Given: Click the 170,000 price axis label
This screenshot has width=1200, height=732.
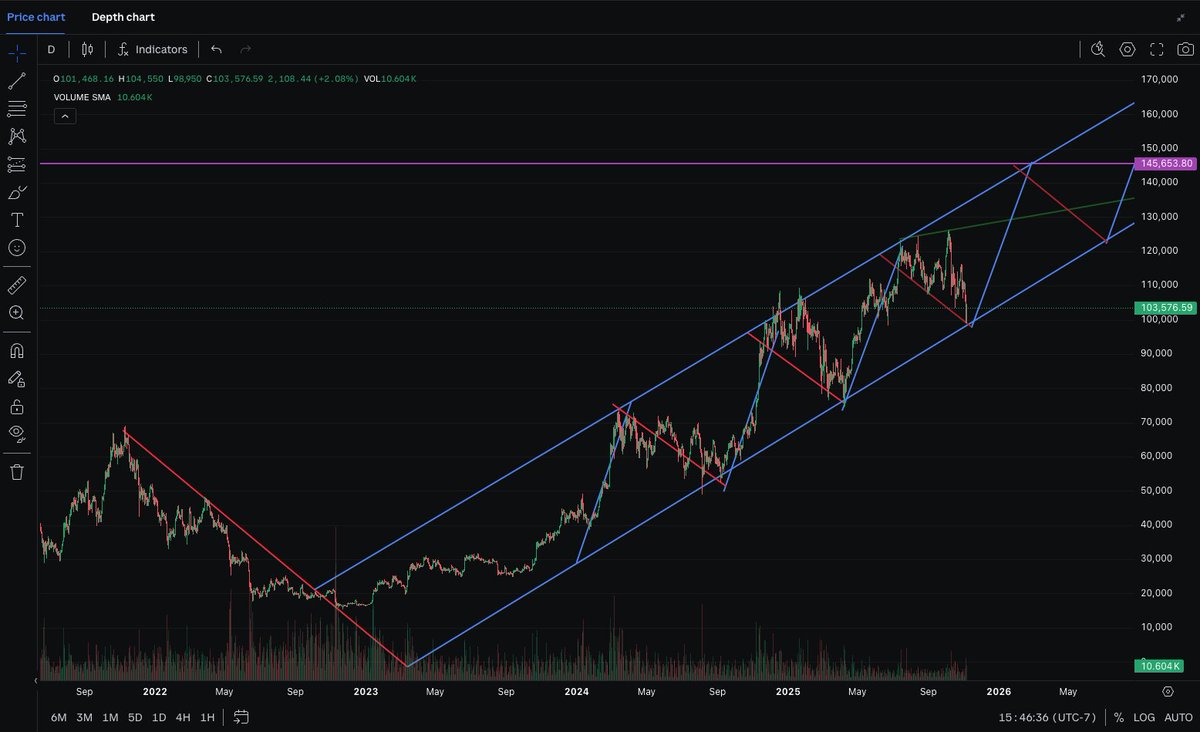Looking at the screenshot, I should (x=1160, y=78).
